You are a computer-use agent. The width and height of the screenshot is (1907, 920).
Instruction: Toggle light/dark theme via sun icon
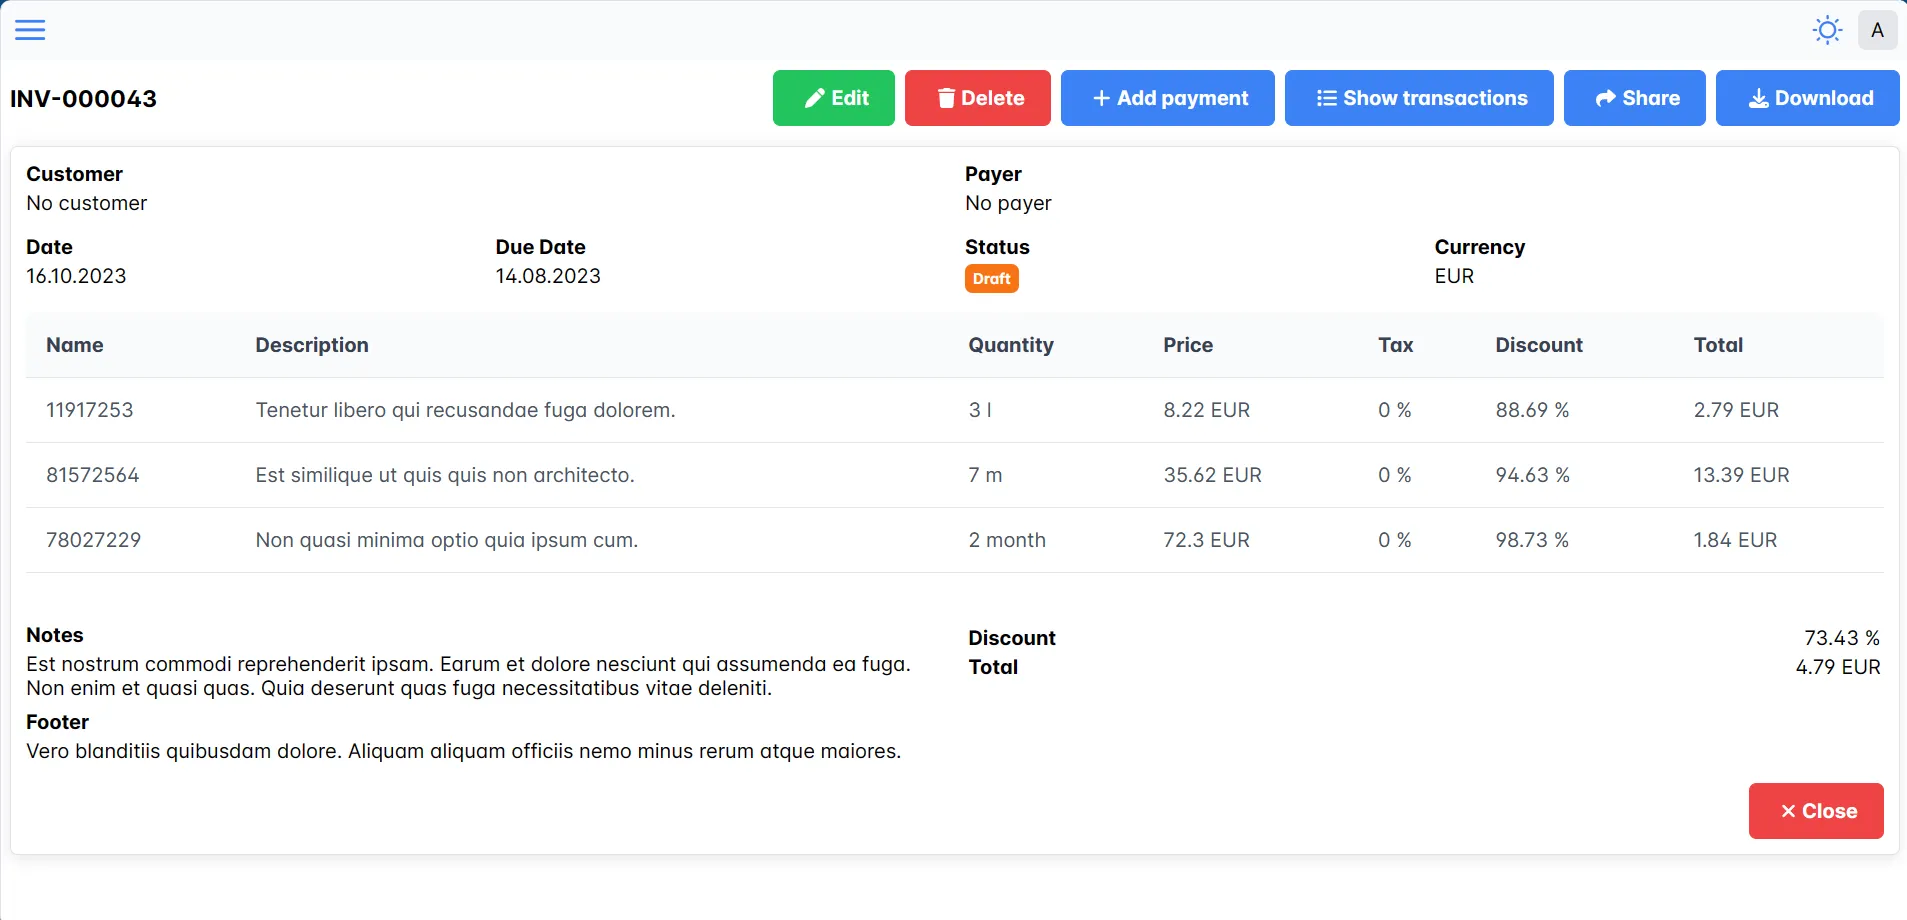[x=1826, y=29]
